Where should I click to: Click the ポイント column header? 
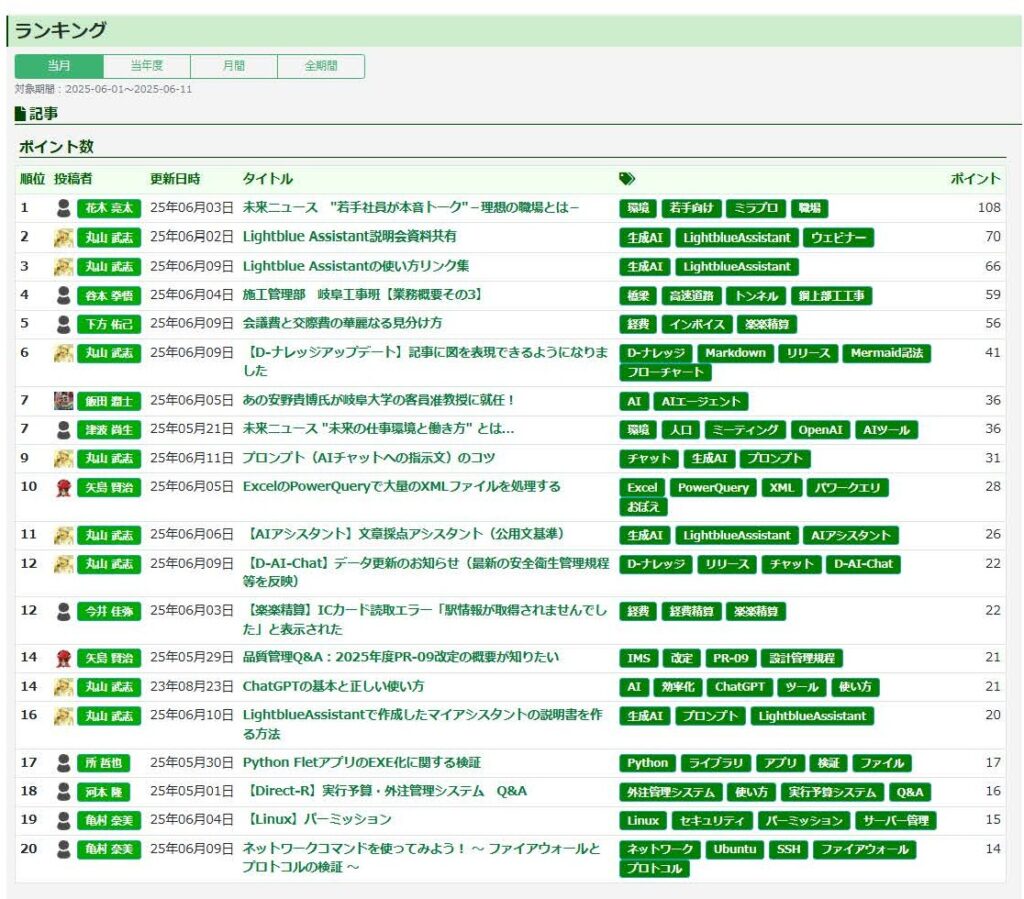(974, 179)
